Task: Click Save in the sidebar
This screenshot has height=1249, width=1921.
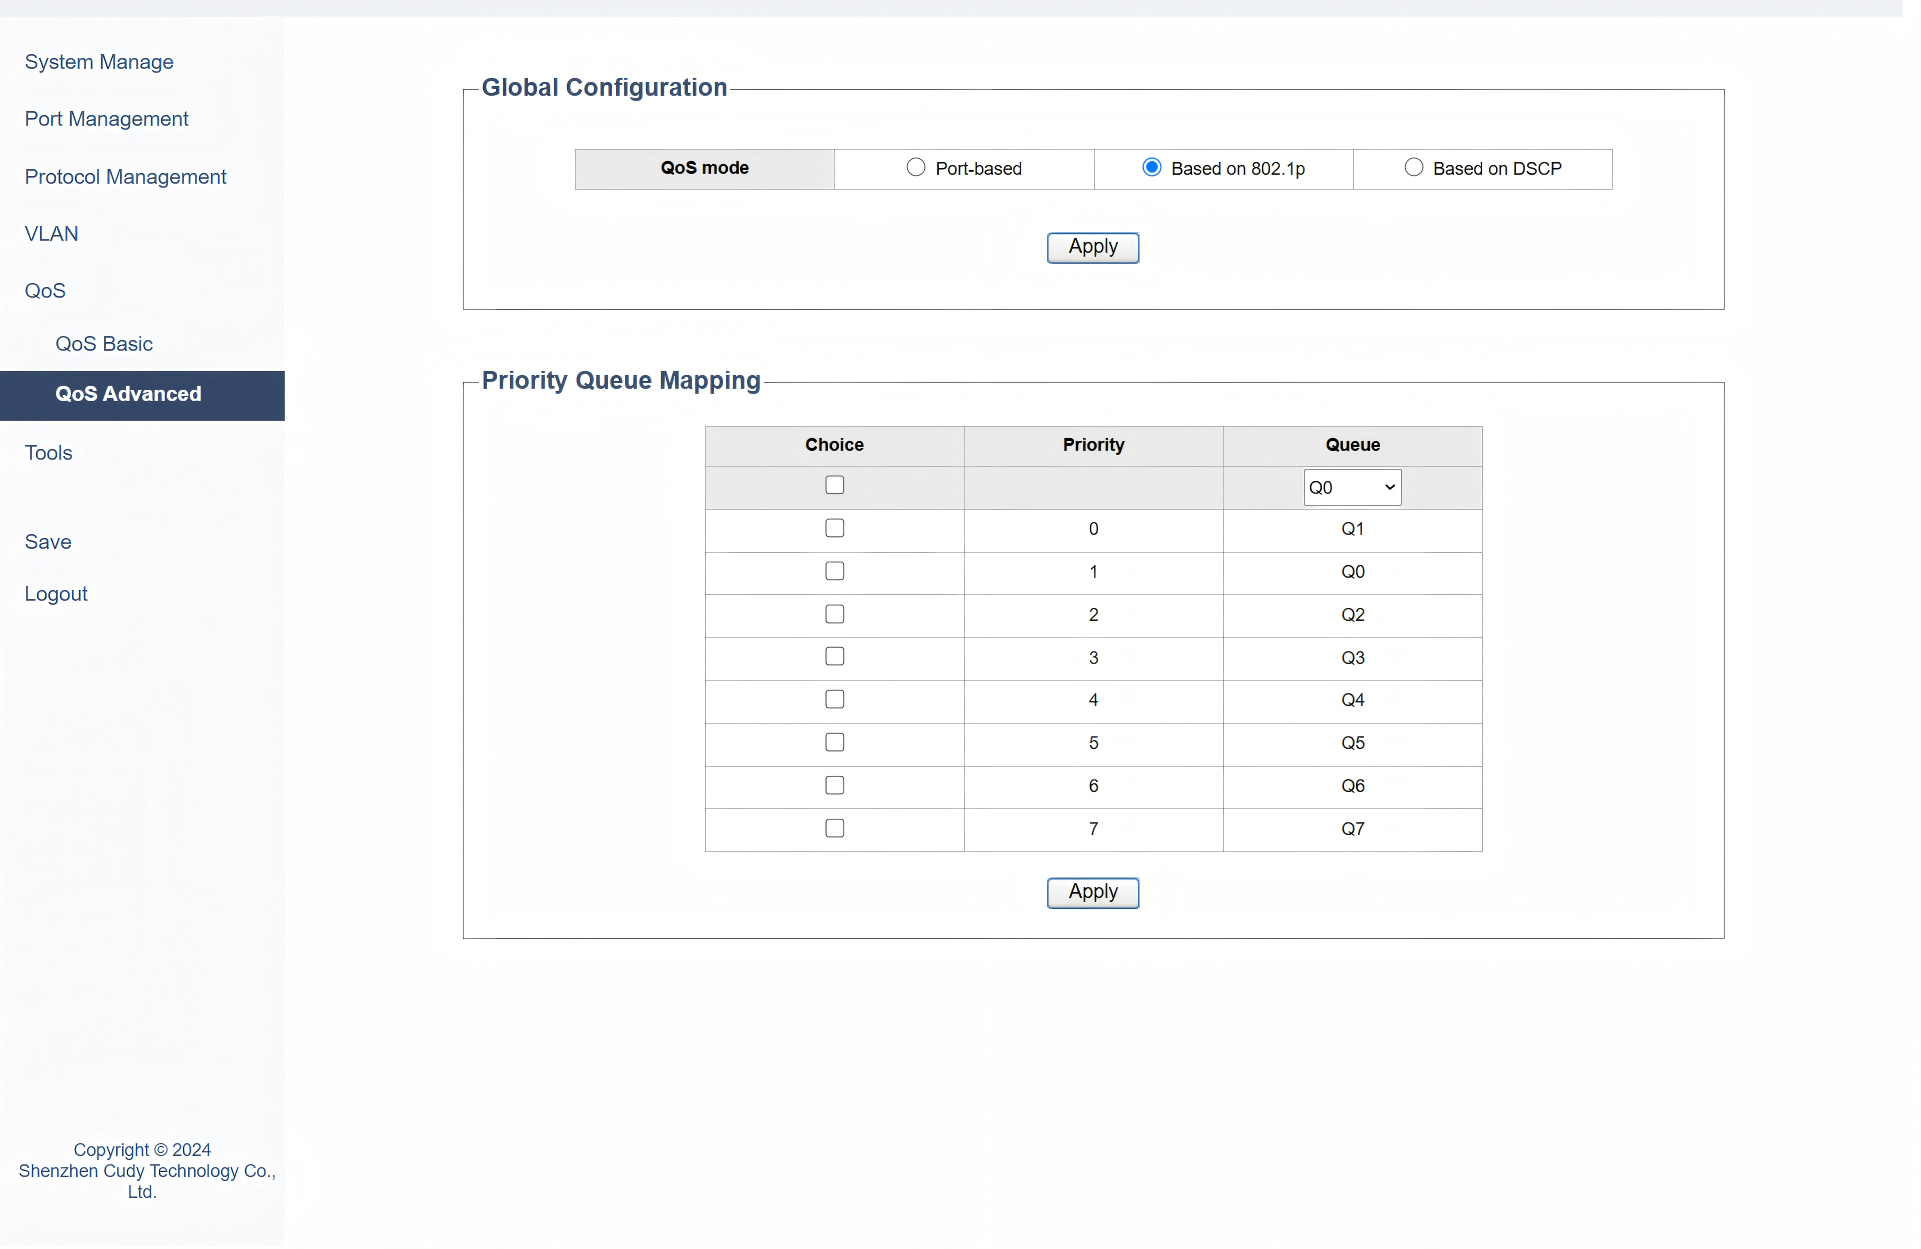Action: (x=48, y=542)
